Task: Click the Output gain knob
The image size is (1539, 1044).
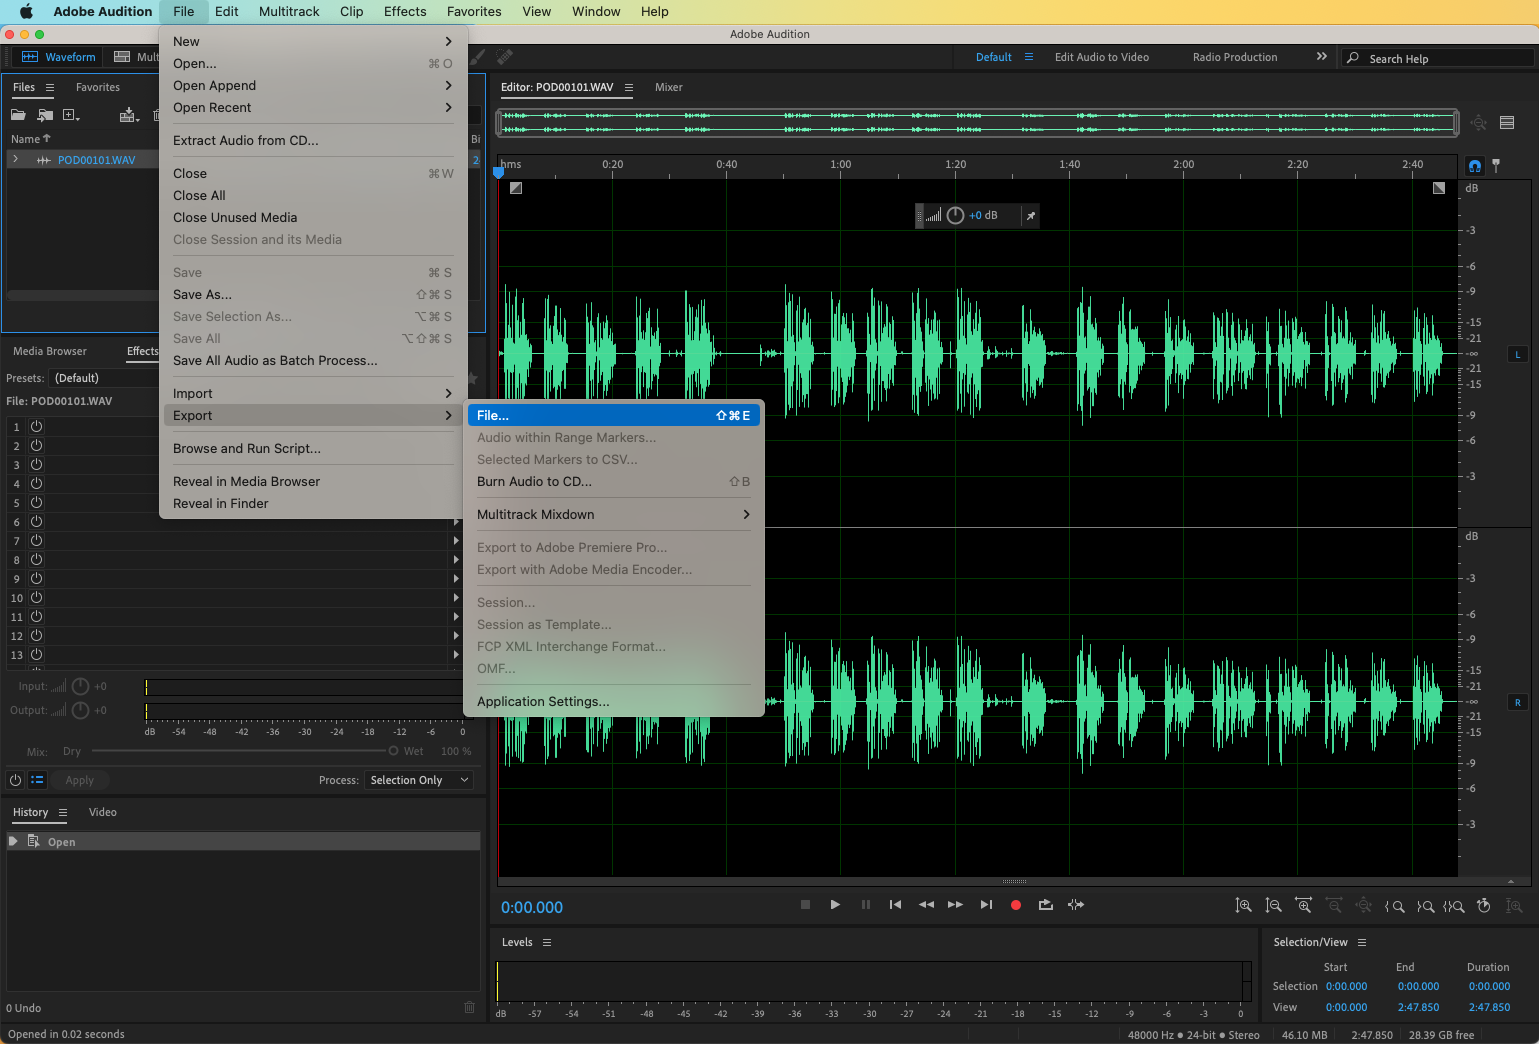Action: point(80,710)
